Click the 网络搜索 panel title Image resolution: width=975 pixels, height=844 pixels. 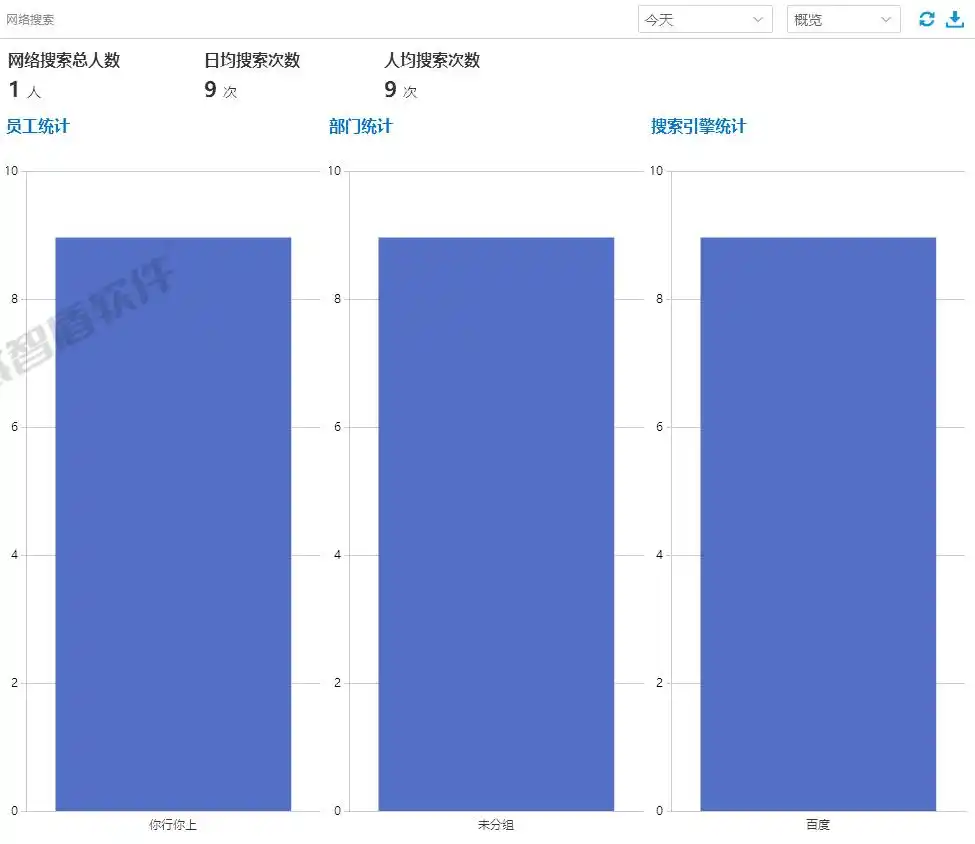pos(30,20)
